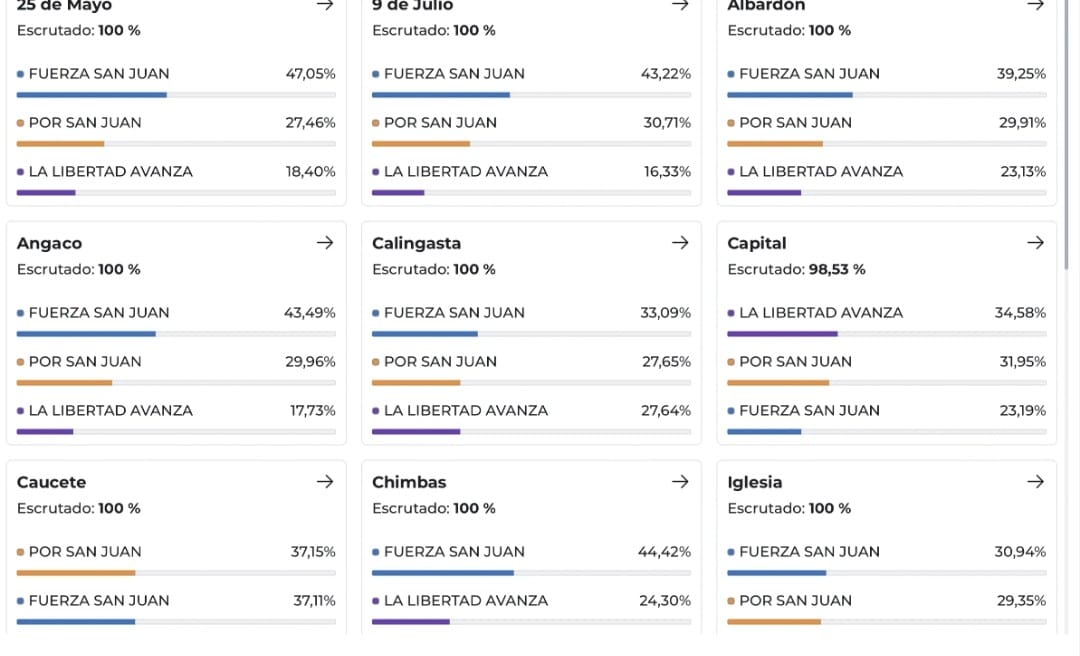
Task: Open Iglesia details via arrow icon
Action: [1036, 482]
